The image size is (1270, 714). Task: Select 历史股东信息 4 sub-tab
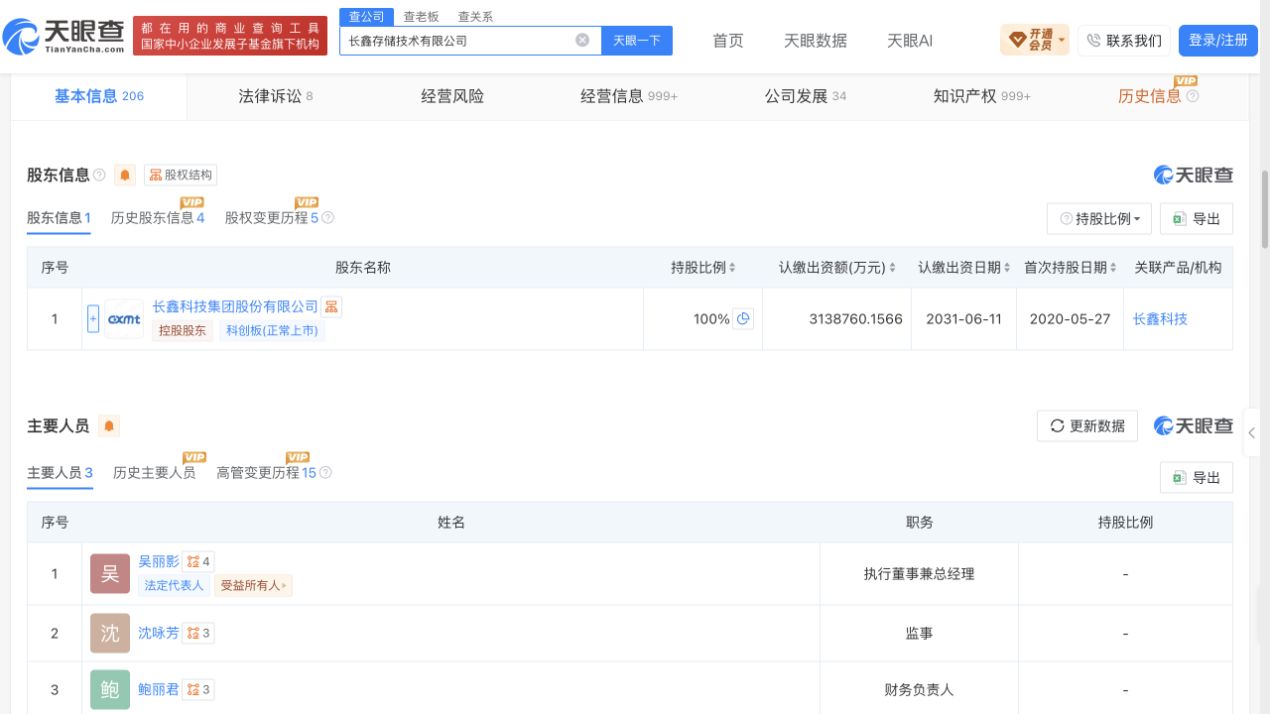tap(157, 218)
